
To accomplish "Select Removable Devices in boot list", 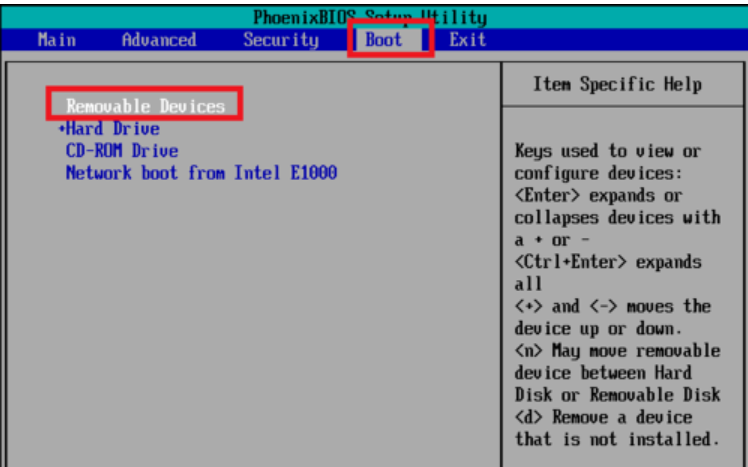I will [x=145, y=105].
